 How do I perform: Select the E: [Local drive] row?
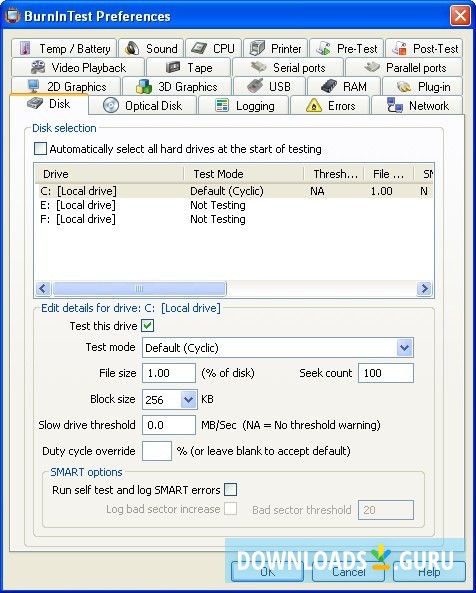[234, 205]
